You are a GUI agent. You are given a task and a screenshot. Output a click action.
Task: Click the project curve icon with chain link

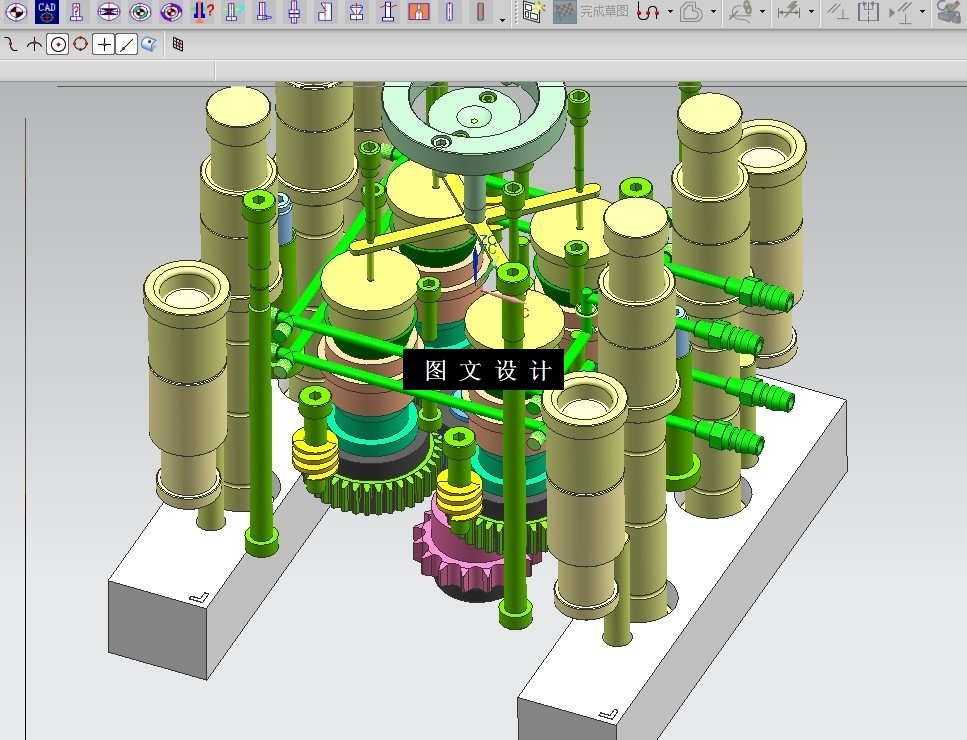pos(741,12)
